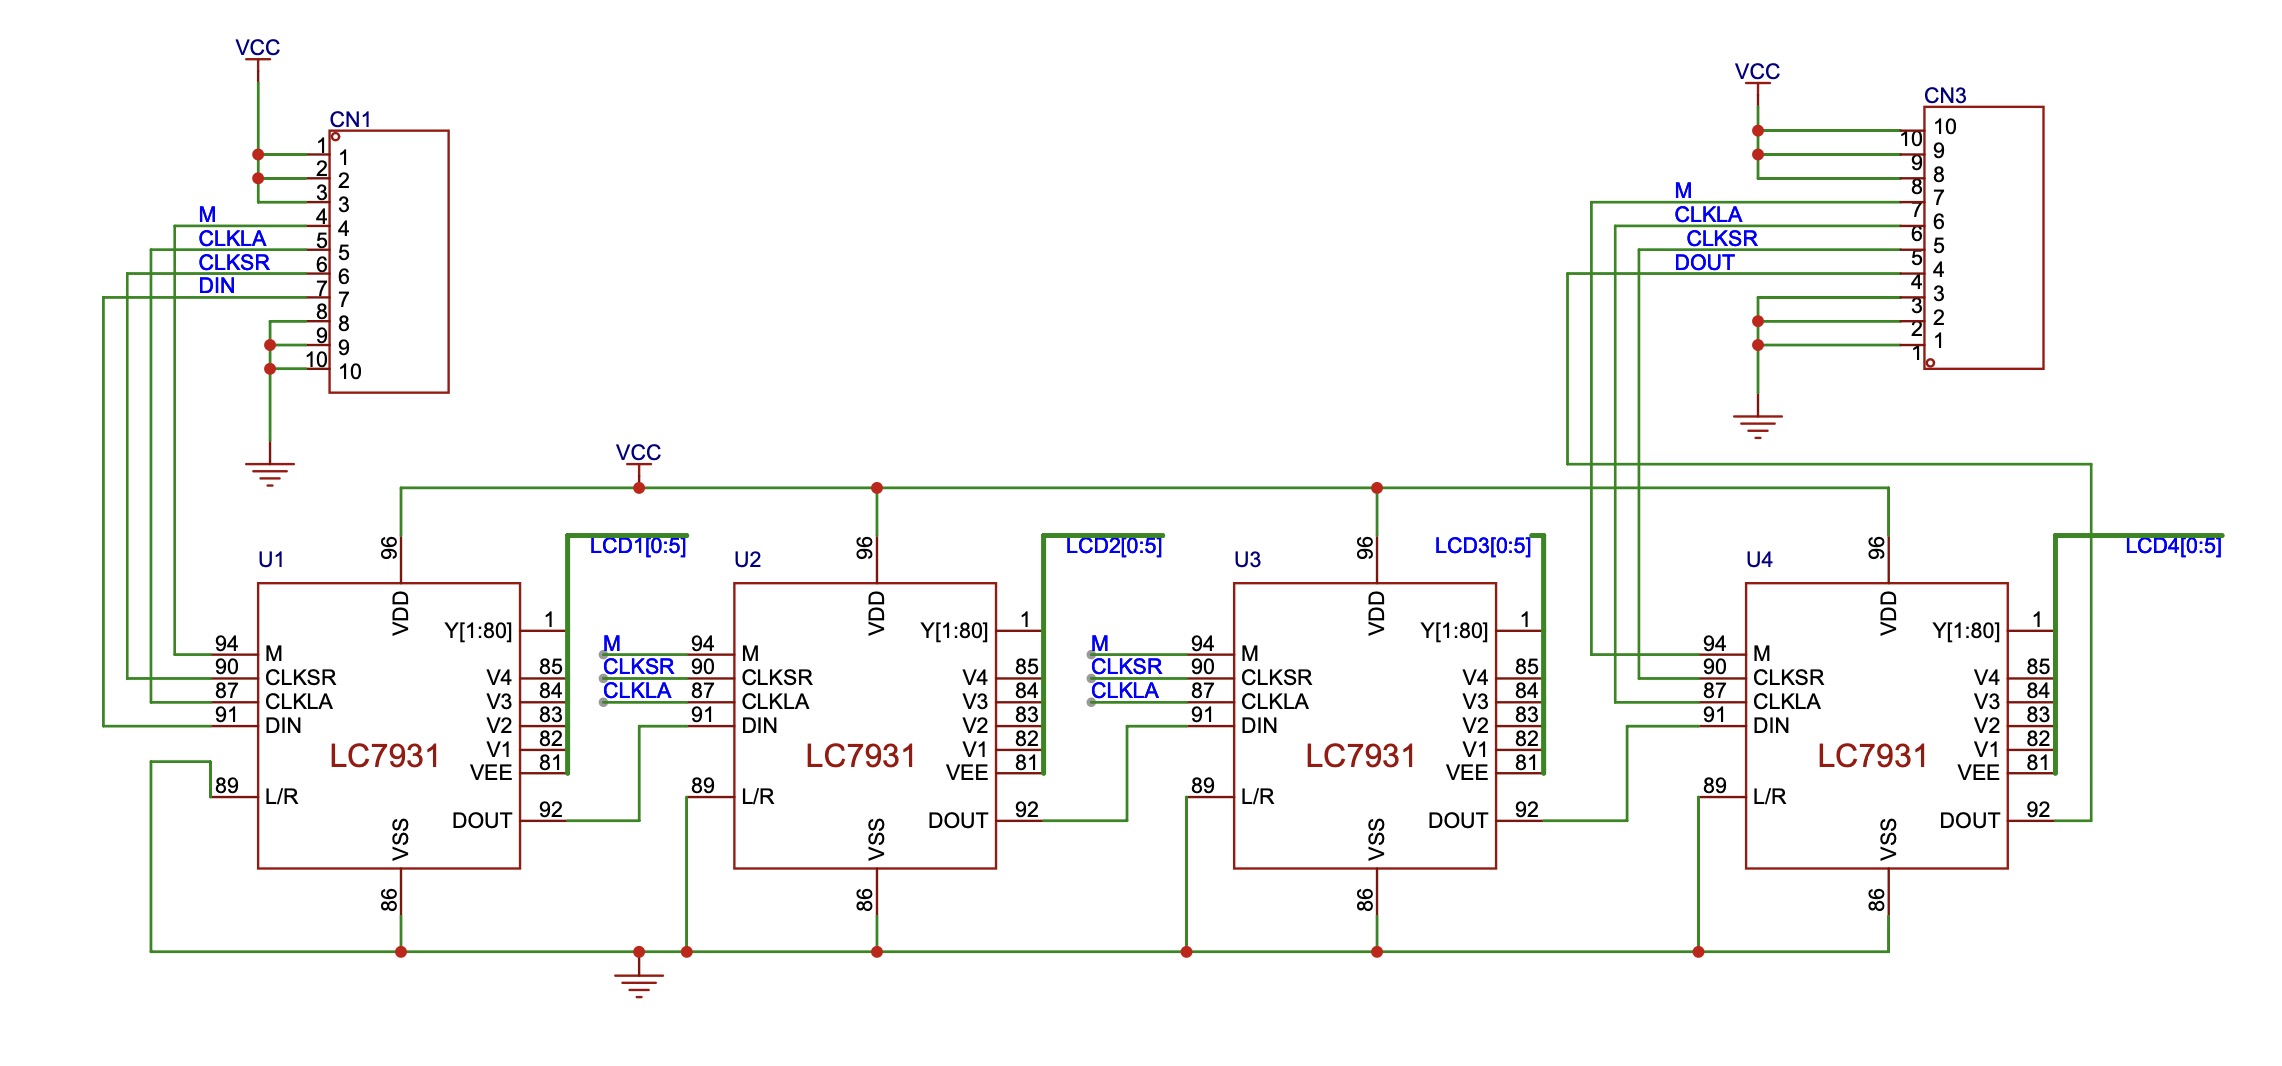
Task: Click the CLKLA net label left of U3
Action: tap(1125, 691)
